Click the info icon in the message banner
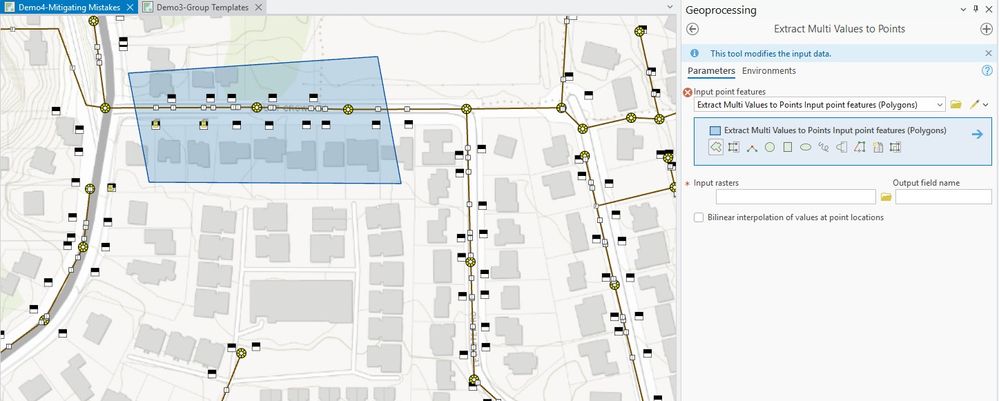999x401 pixels. pos(694,54)
